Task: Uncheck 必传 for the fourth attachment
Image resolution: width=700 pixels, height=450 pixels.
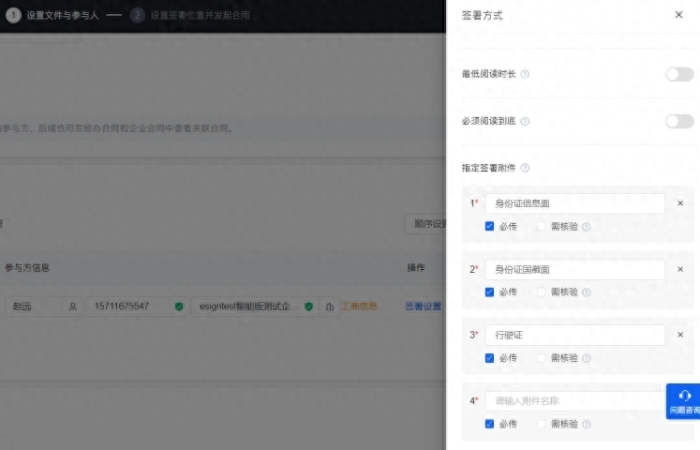Action: tap(490, 424)
